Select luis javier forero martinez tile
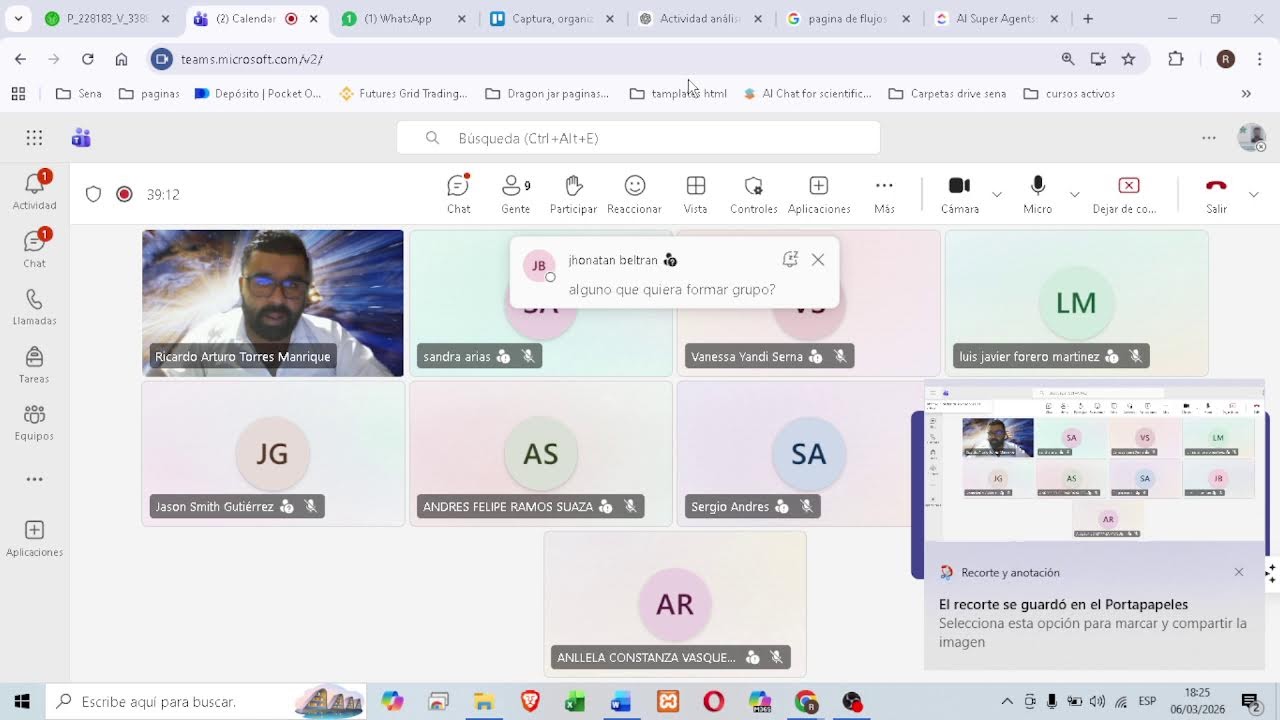 1076,303
